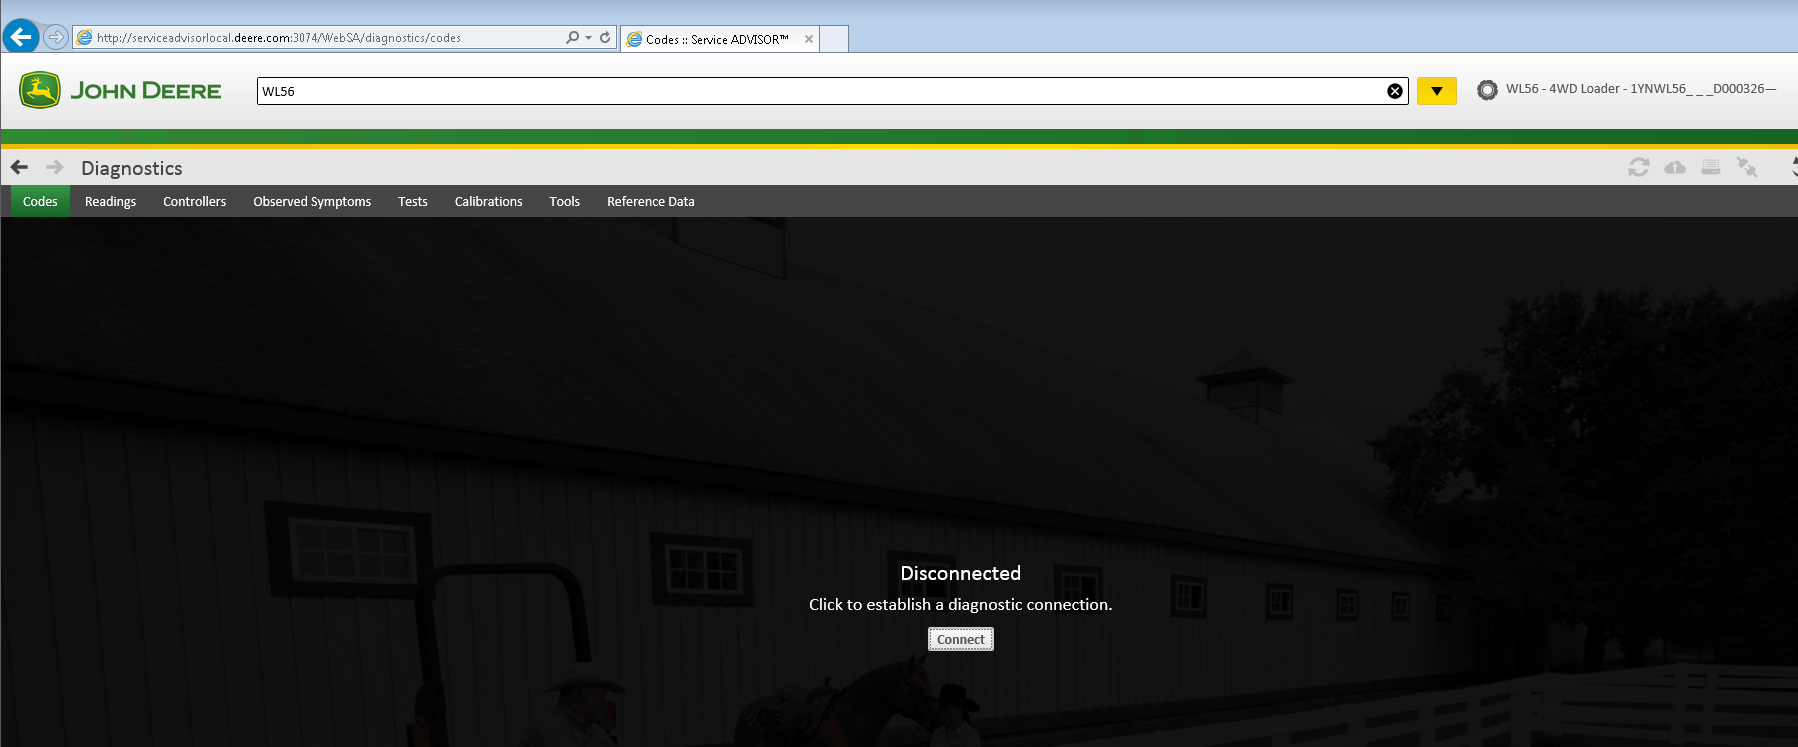The image size is (1798, 747).
Task: Click the machine tire icon
Action: [1487, 90]
